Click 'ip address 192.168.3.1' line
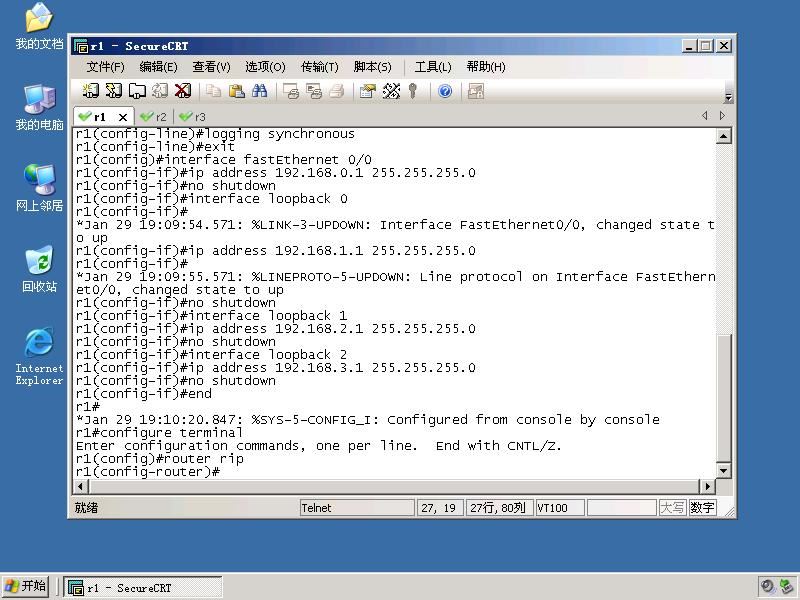This screenshot has height=600, width=800. pos(276,368)
